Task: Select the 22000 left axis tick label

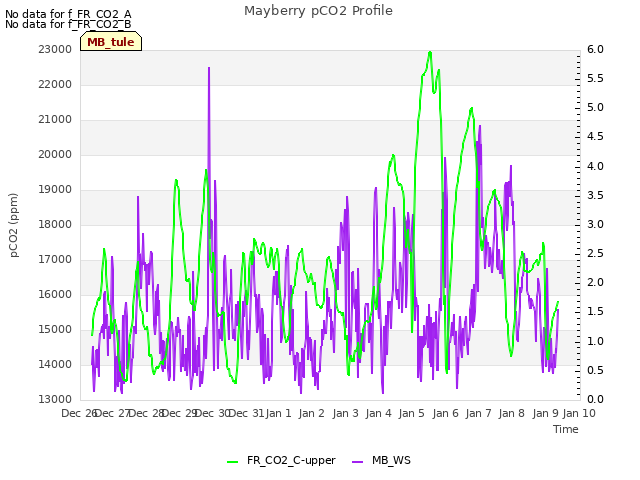Action: pyautogui.click(x=55, y=84)
